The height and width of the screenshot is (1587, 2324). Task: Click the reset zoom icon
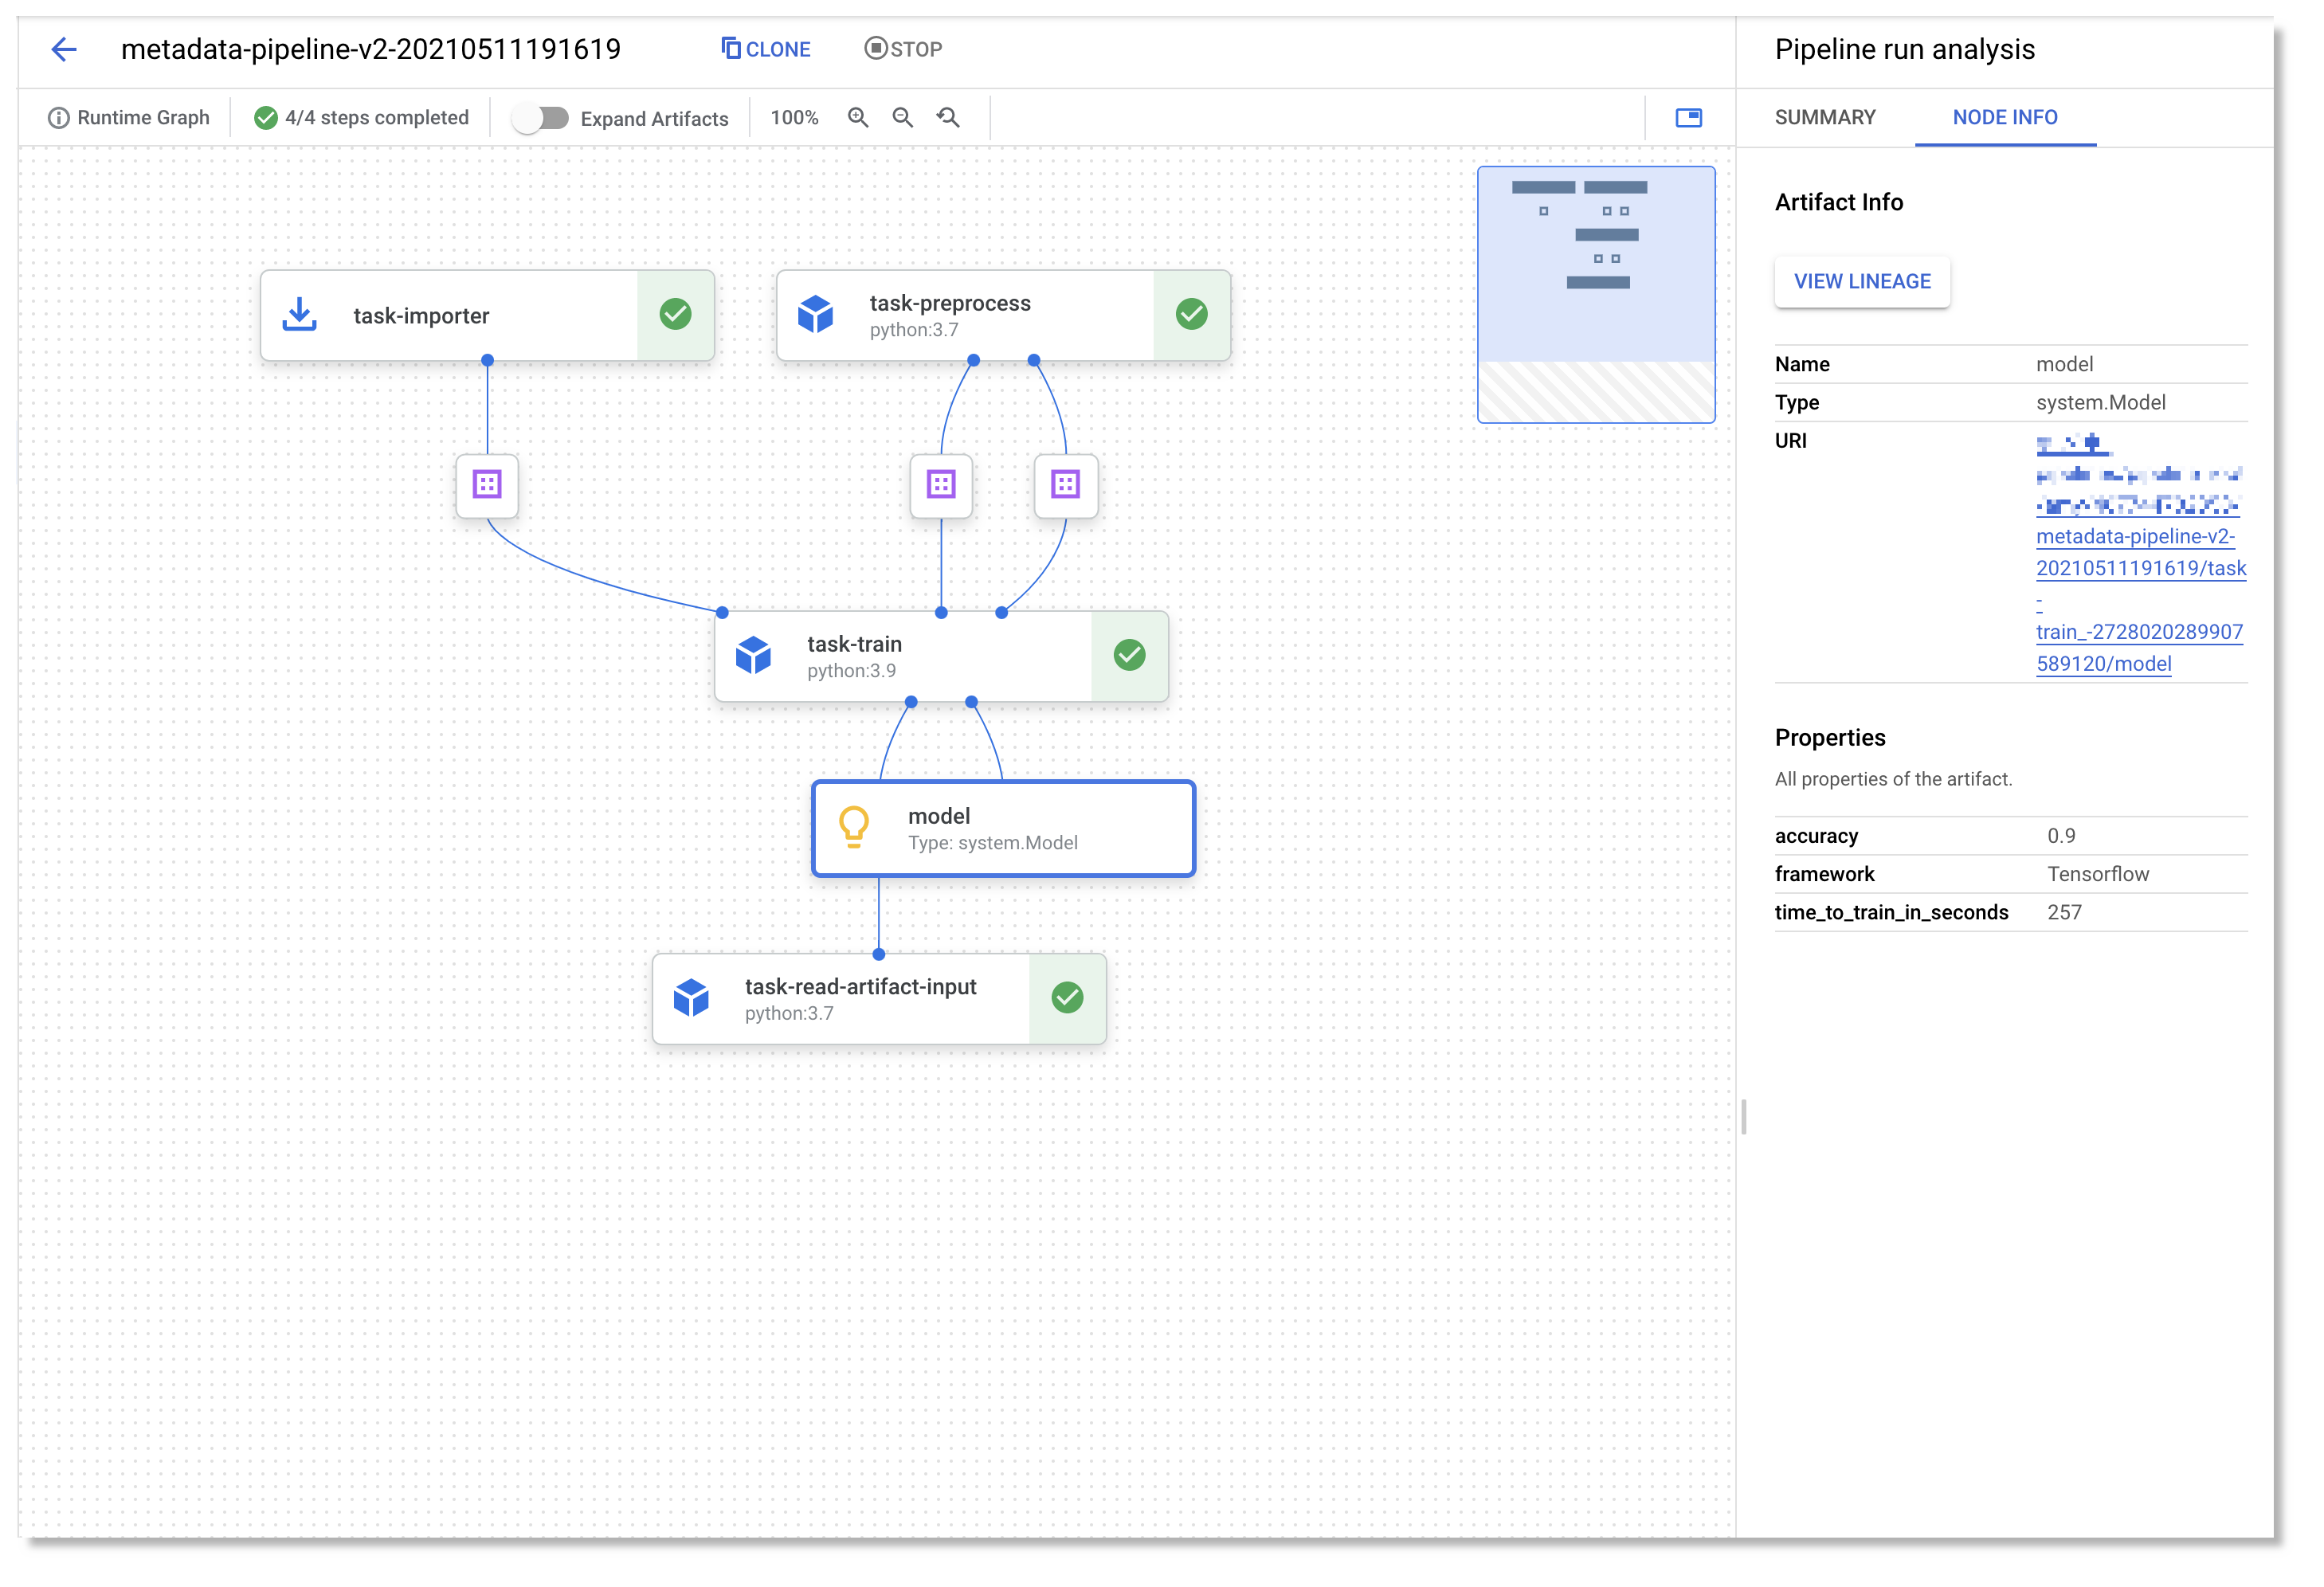coord(948,118)
